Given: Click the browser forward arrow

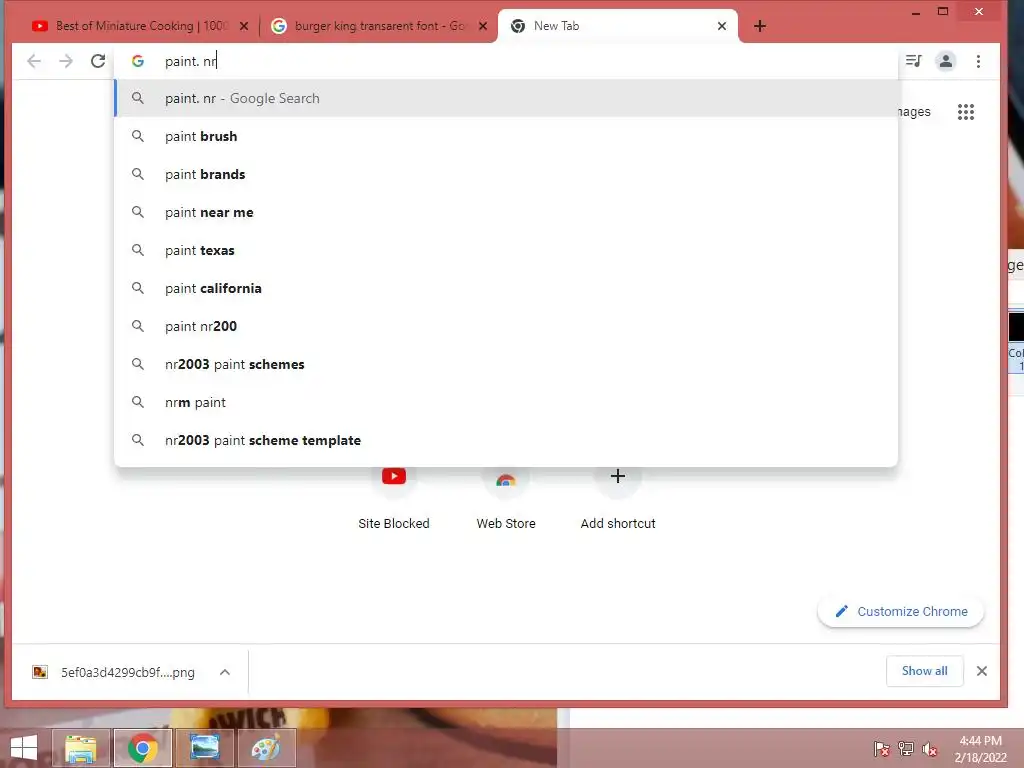Looking at the screenshot, I should click(x=66, y=61).
